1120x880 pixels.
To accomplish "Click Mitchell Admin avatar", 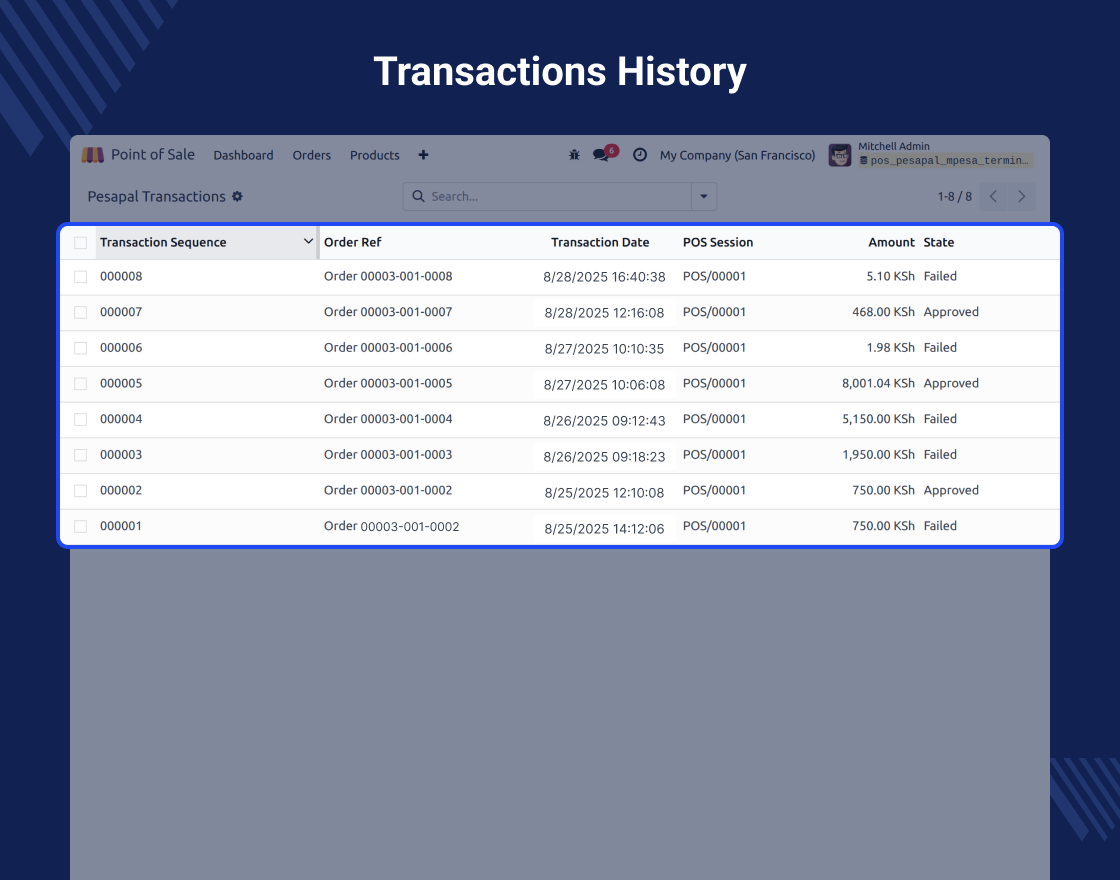I will point(840,155).
